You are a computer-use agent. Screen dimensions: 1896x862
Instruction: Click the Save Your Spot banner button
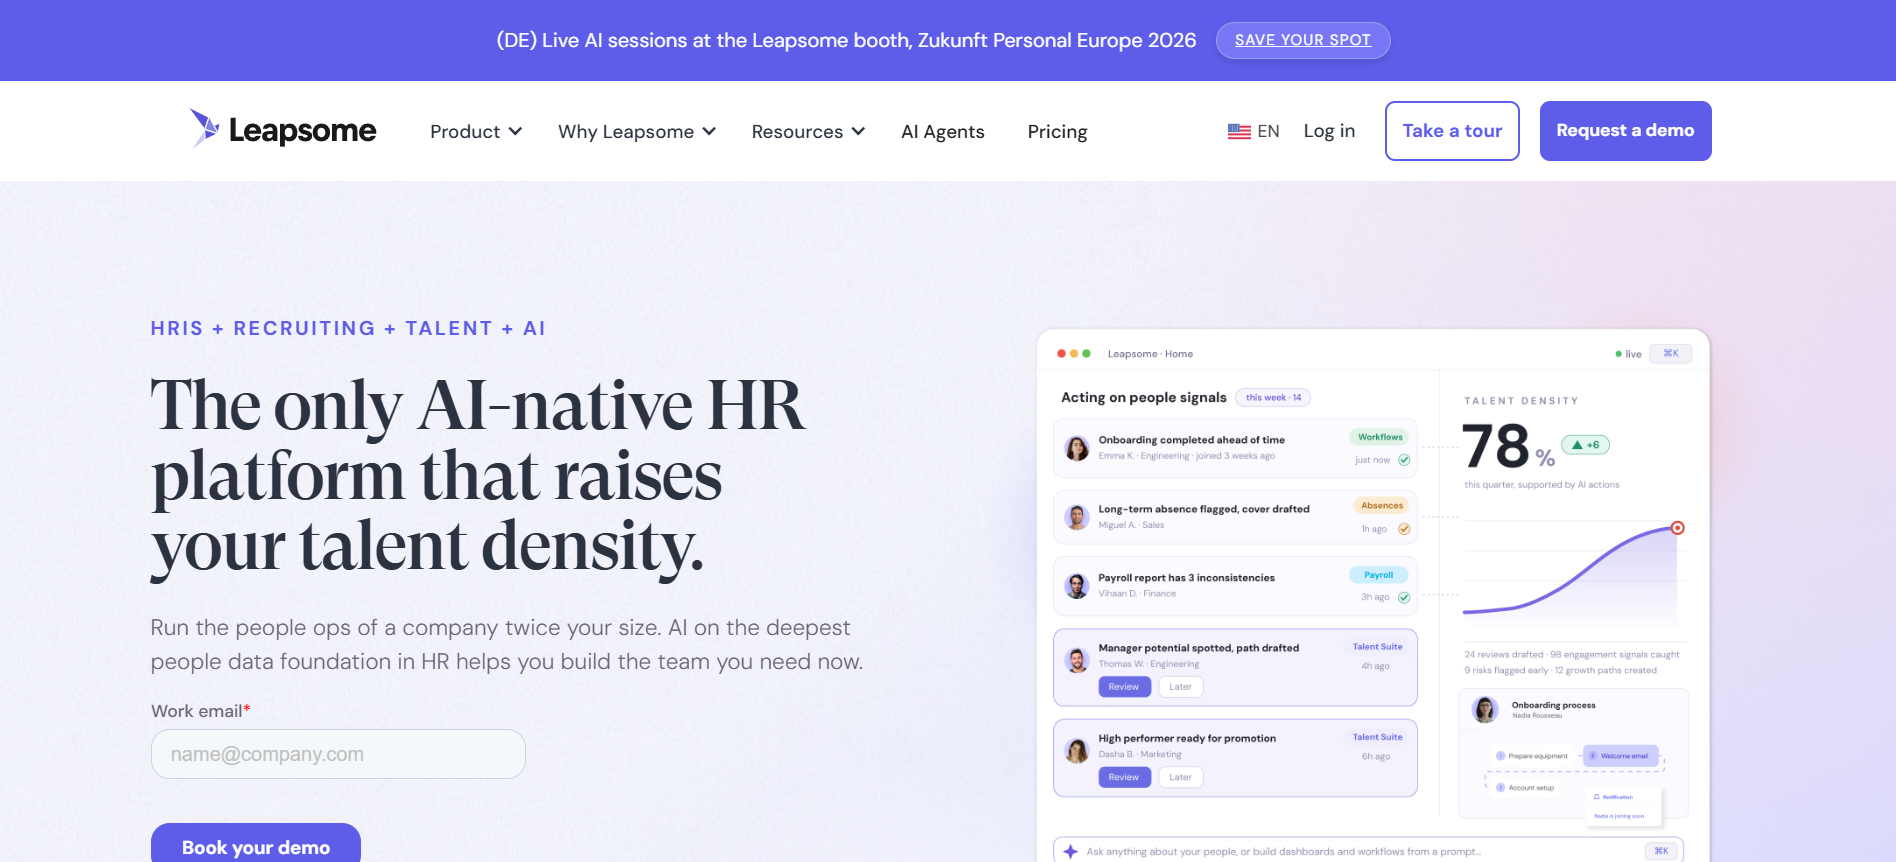click(x=1303, y=40)
